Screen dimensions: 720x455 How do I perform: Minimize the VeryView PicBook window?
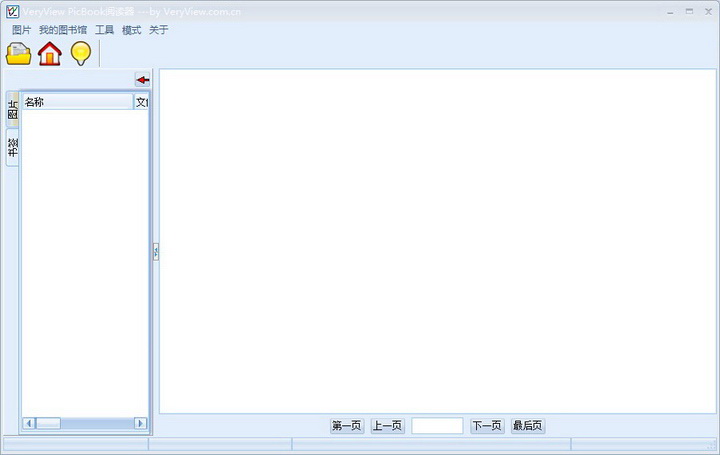670,12
